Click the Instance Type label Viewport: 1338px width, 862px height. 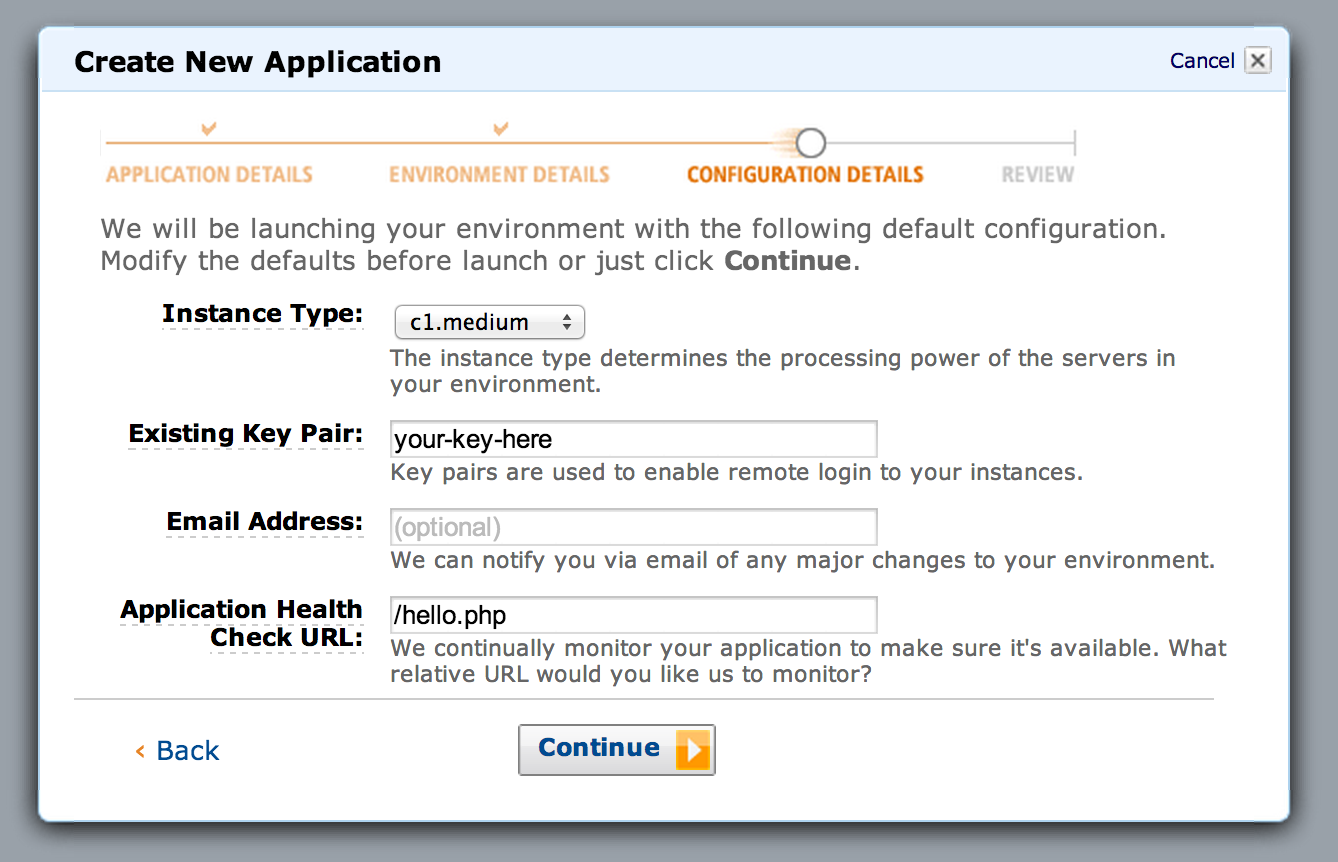pos(262,314)
